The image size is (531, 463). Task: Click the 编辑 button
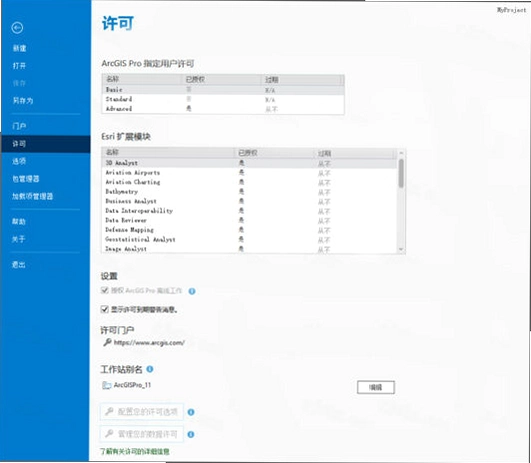tap(376, 387)
